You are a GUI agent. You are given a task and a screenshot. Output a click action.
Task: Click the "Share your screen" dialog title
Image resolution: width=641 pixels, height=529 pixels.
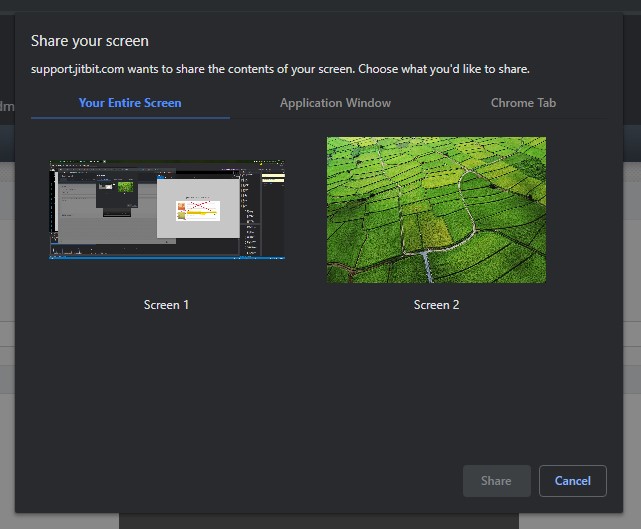click(90, 41)
